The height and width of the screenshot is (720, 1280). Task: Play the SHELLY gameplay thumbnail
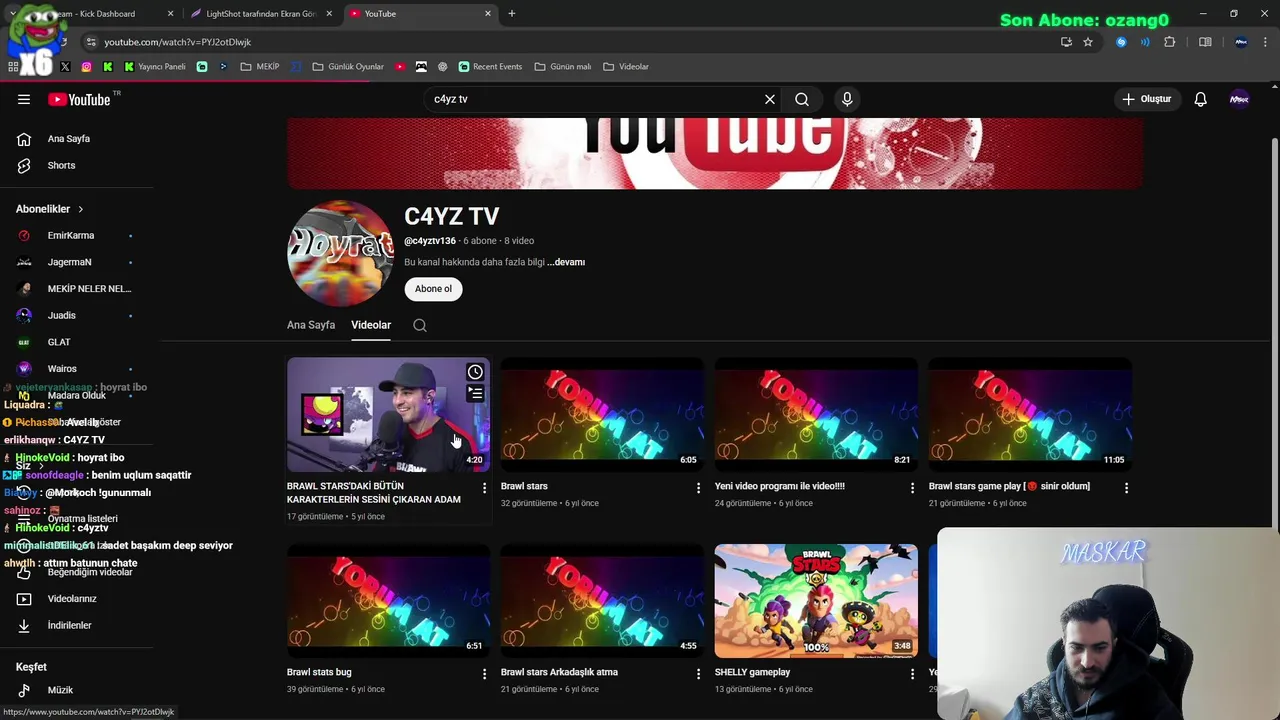(816, 600)
